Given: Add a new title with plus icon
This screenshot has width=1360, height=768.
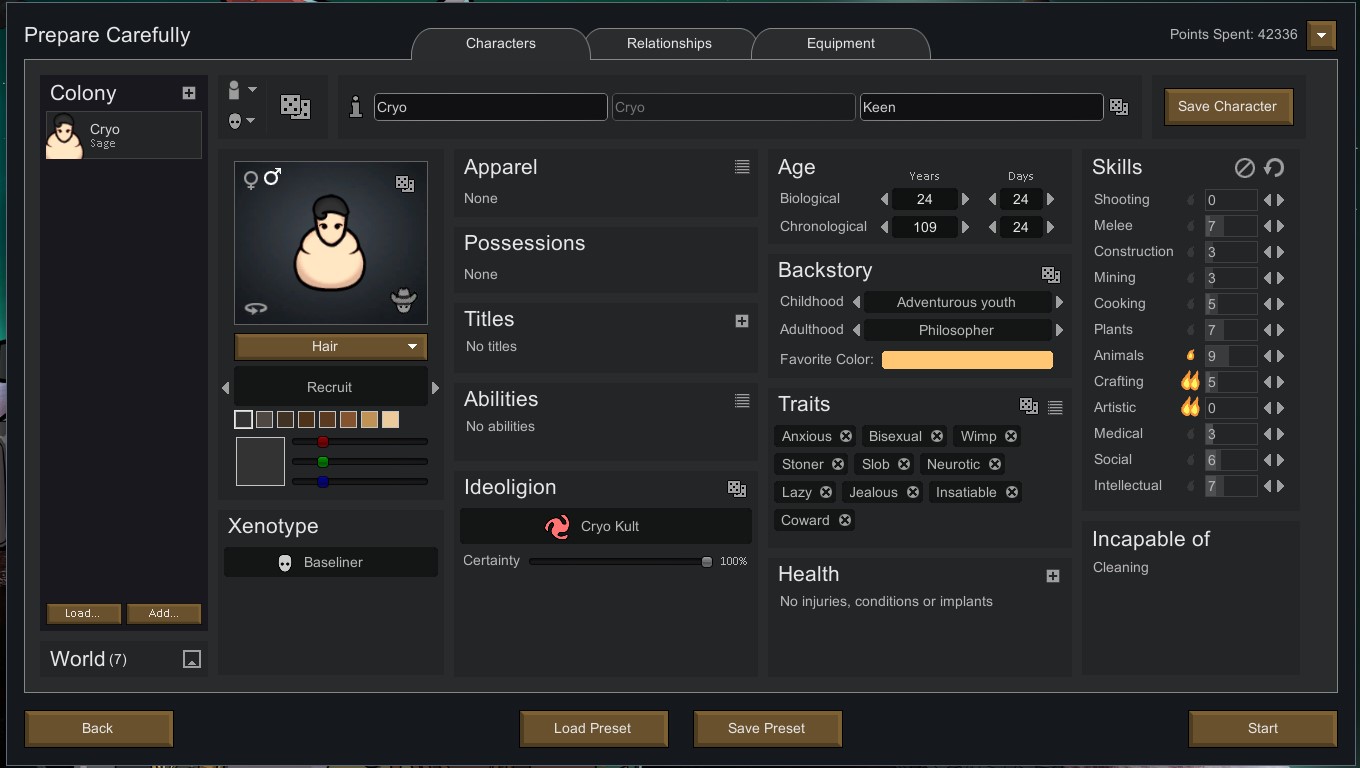Looking at the screenshot, I should pyautogui.click(x=742, y=321).
